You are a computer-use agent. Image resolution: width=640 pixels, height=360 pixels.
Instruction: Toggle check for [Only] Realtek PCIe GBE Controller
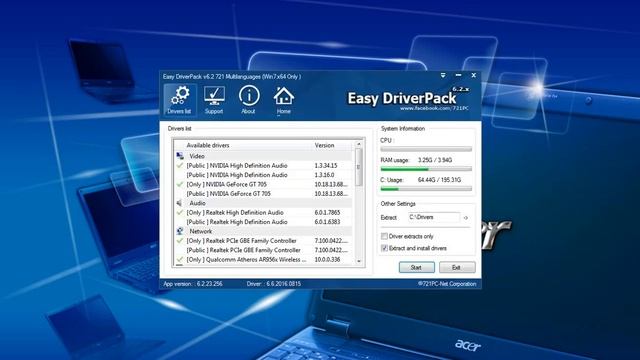pos(180,240)
